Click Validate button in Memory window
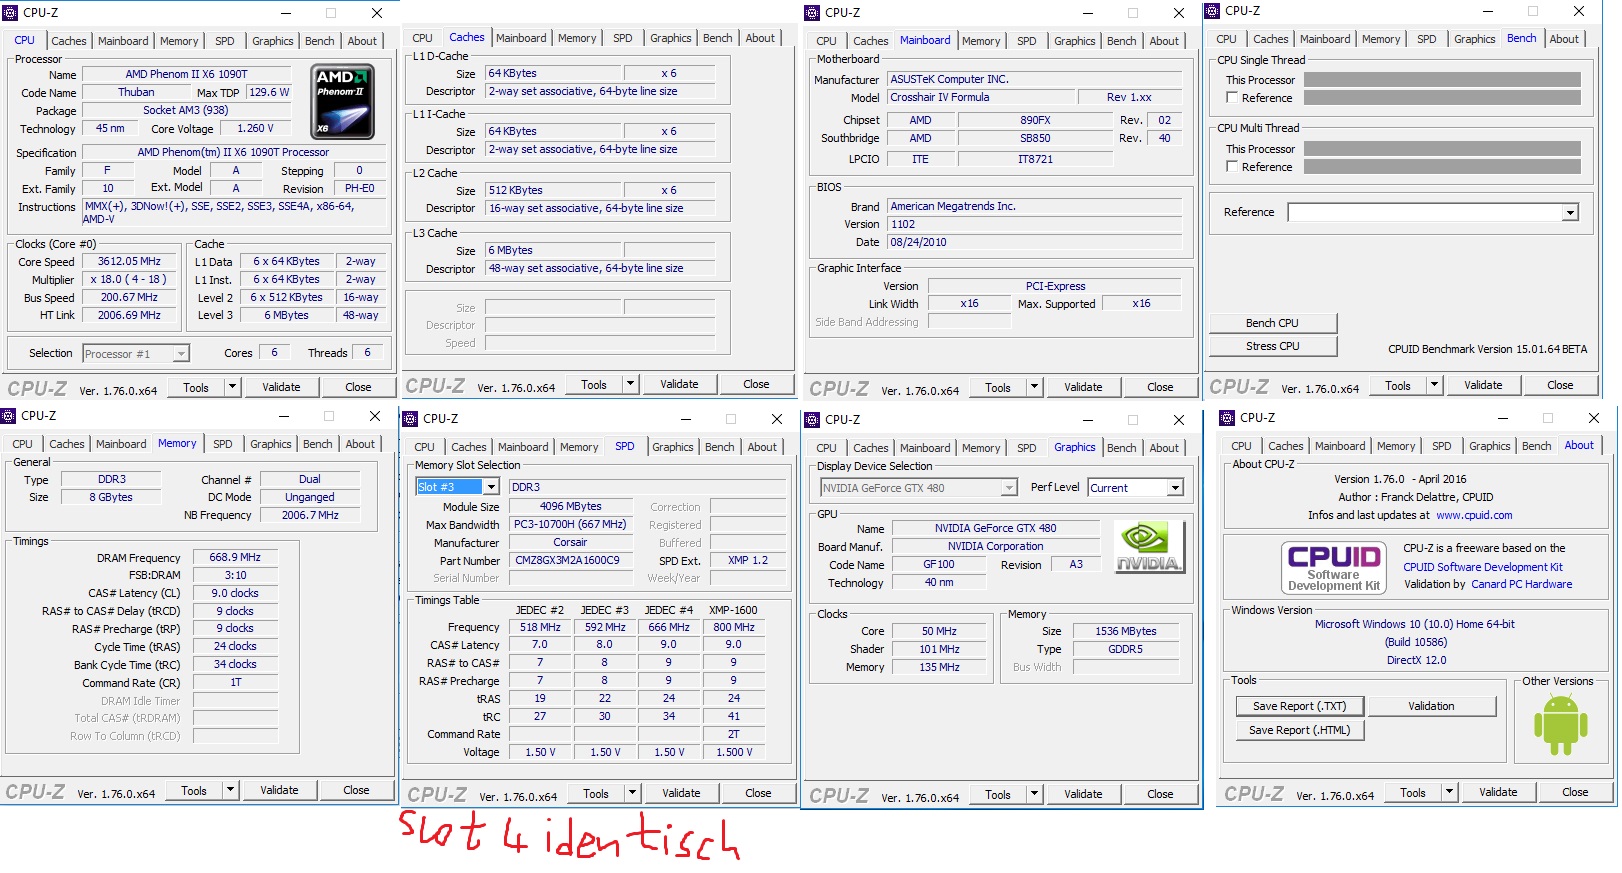Screen dimensions: 1622x873 [x=279, y=790]
